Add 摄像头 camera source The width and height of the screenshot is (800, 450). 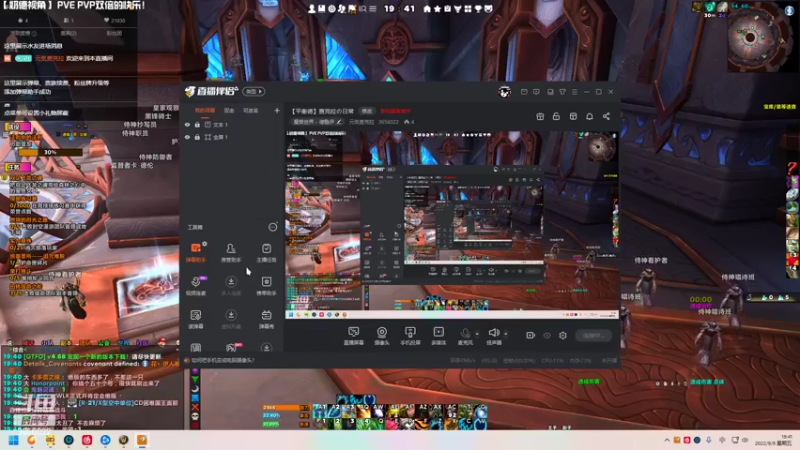click(382, 336)
